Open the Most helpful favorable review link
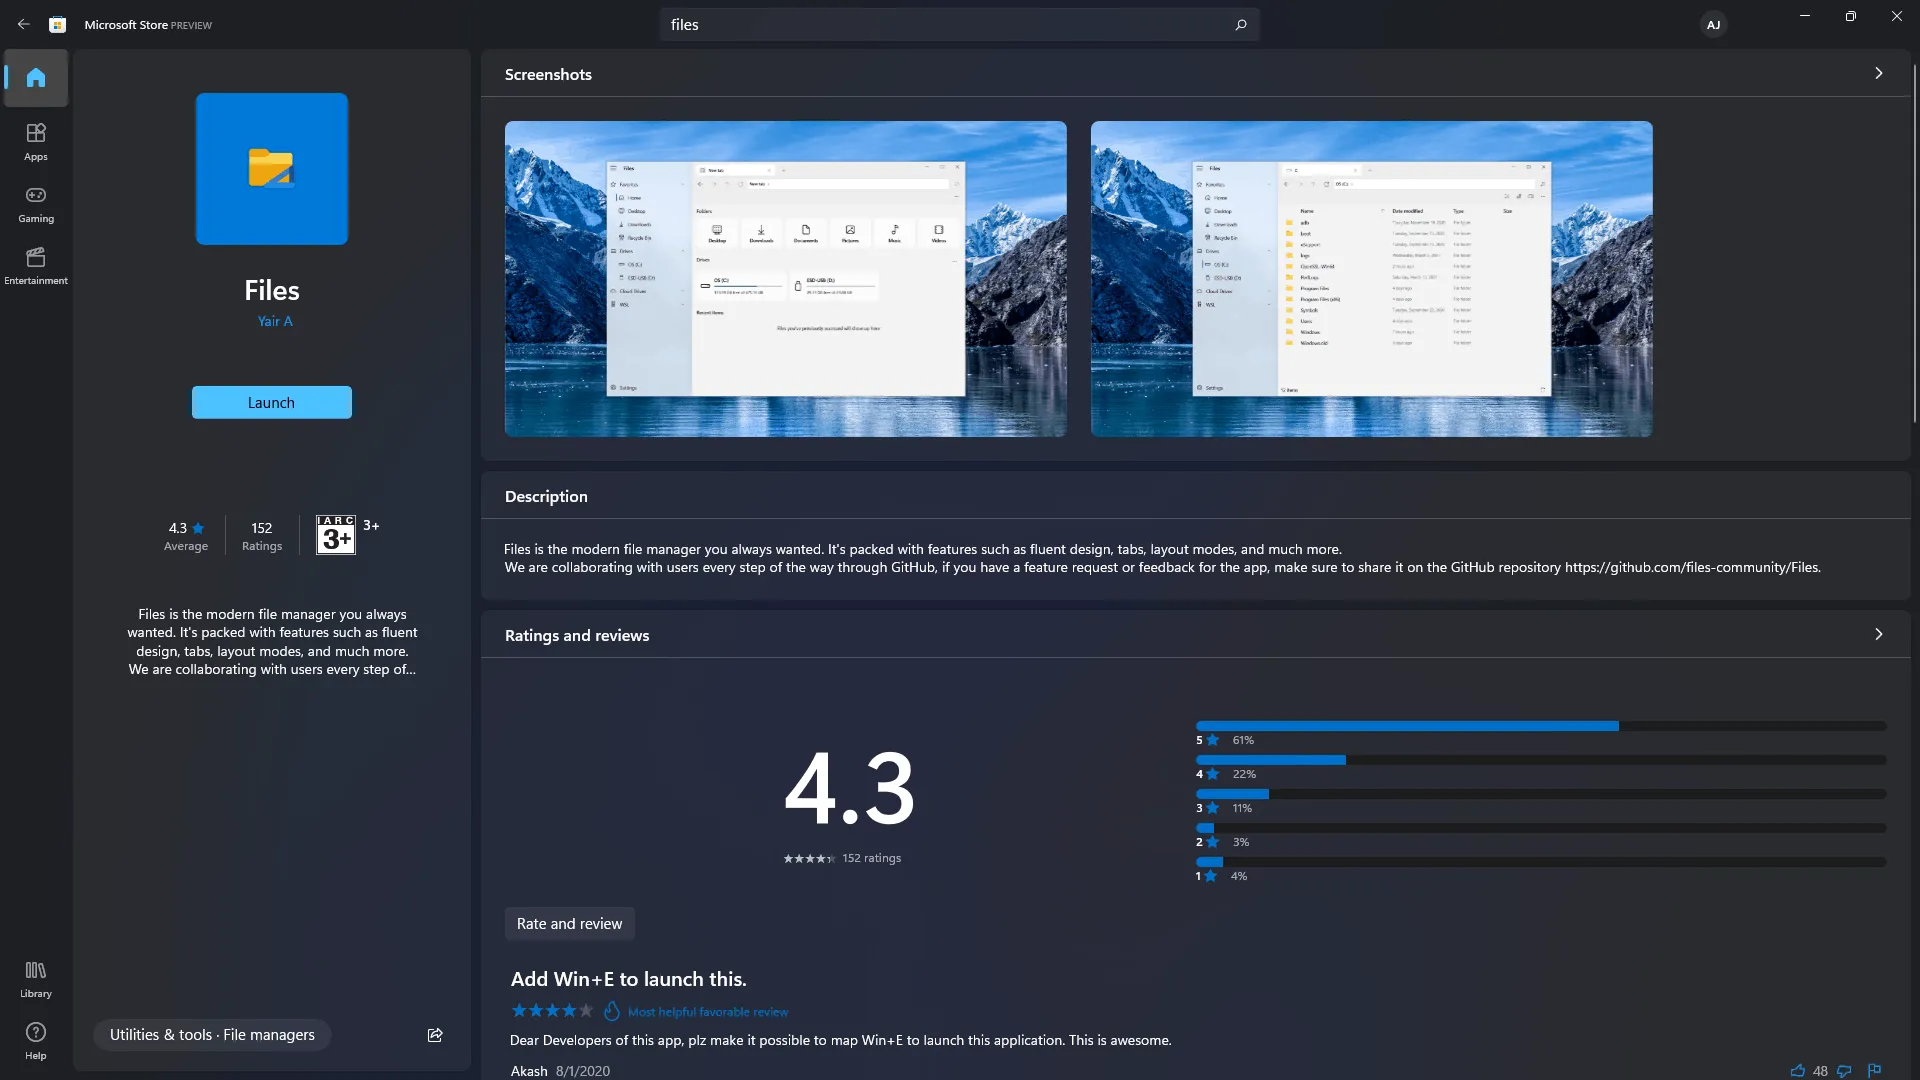The image size is (1920, 1080). point(708,1011)
